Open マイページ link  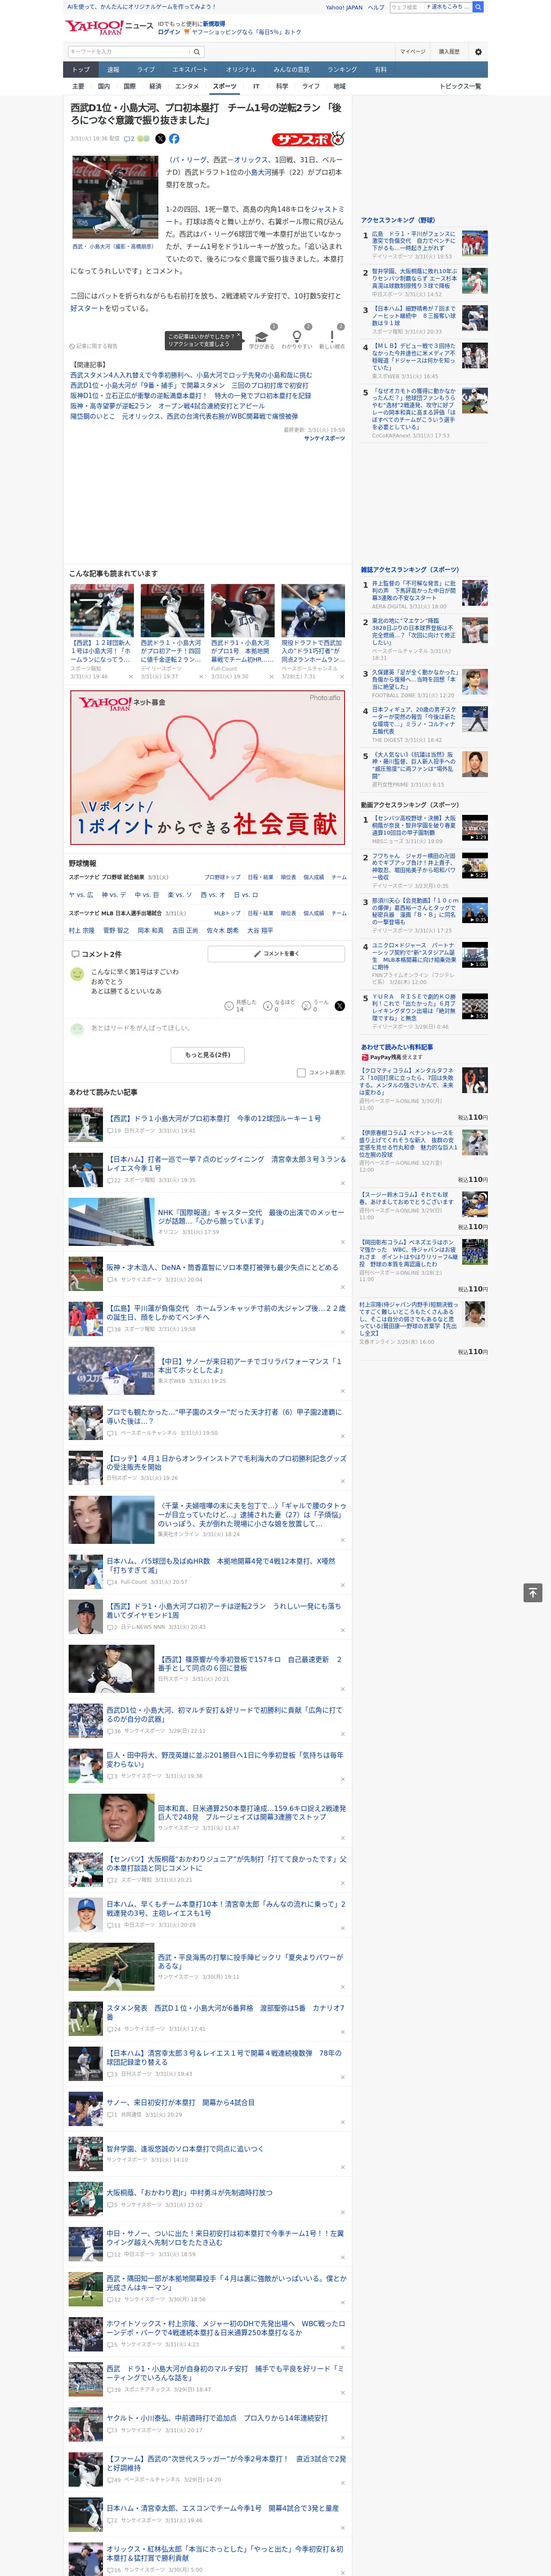click(x=413, y=52)
